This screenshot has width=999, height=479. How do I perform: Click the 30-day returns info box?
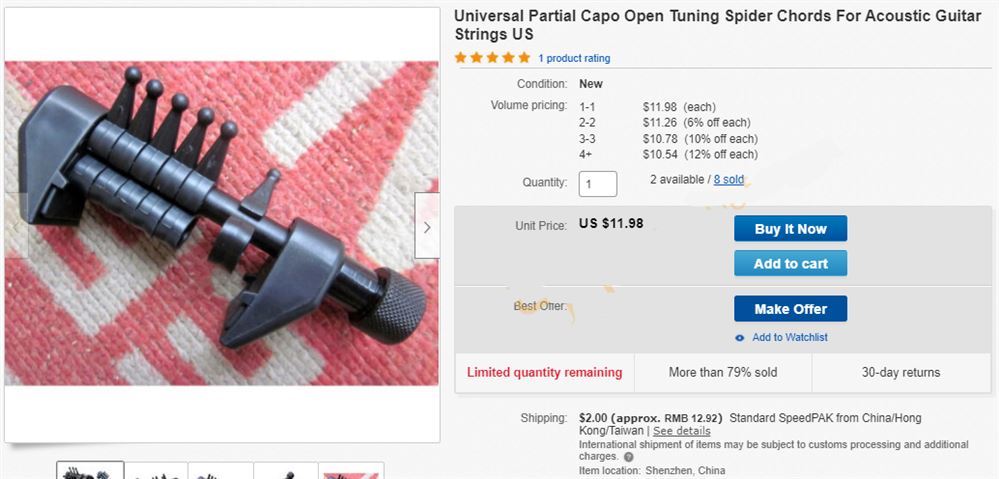[x=901, y=373]
